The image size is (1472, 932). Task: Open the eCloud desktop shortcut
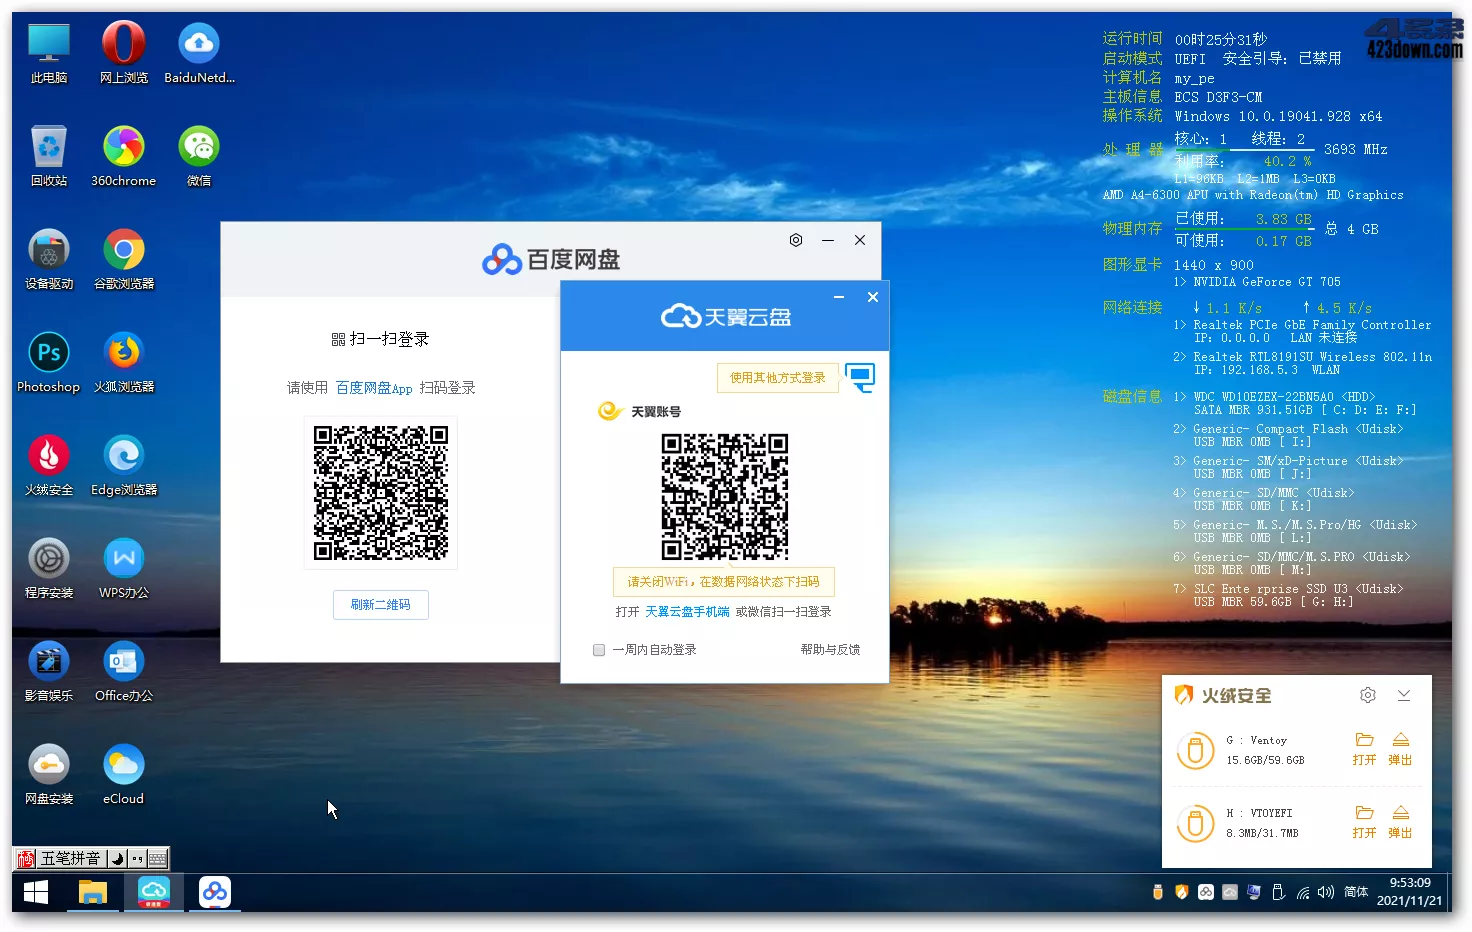coord(123,767)
